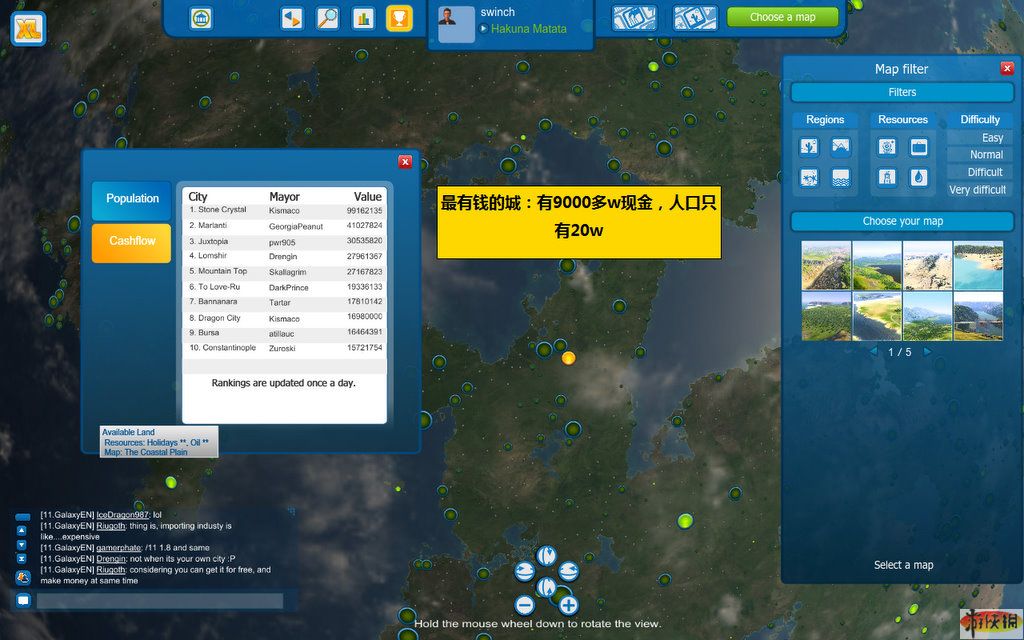Select the Mountain Top ranking row
The height and width of the screenshot is (640, 1024).
click(x=284, y=272)
